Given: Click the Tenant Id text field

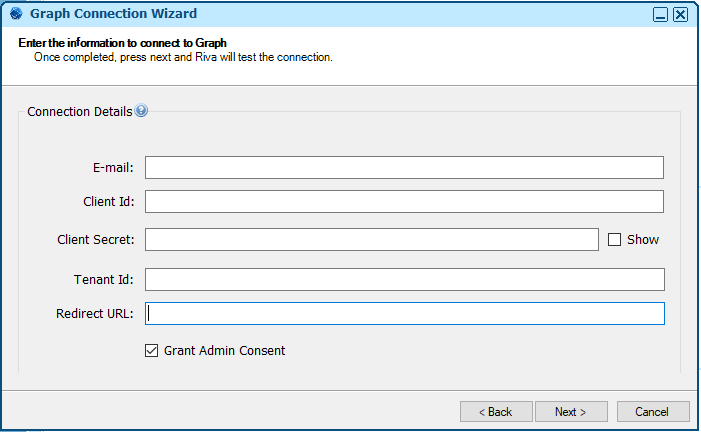Looking at the screenshot, I should pos(404,279).
